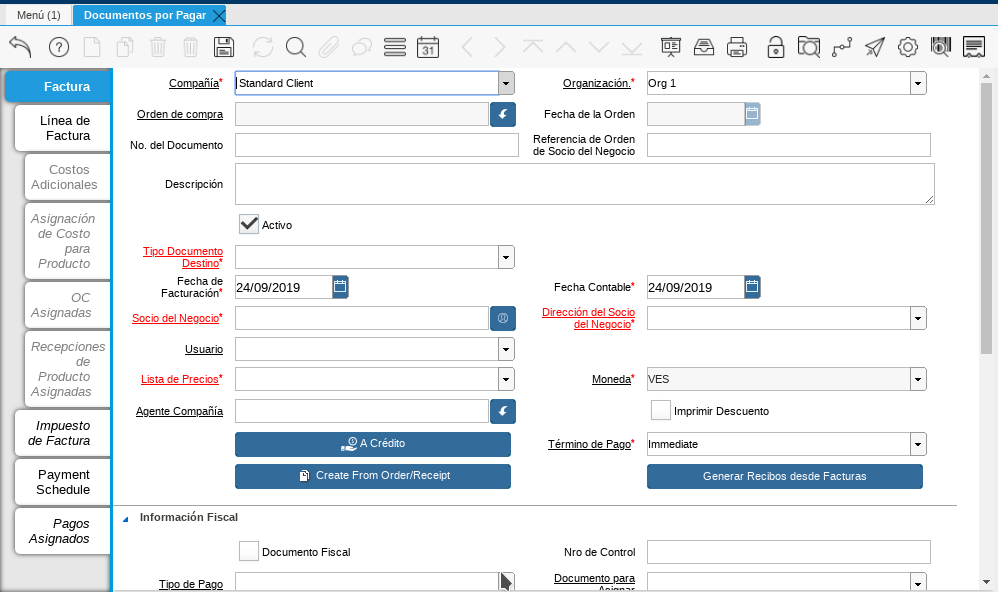This screenshot has width=998, height=592.
Task: Collapse the Información Fiscal section
Action: pos(125,519)
